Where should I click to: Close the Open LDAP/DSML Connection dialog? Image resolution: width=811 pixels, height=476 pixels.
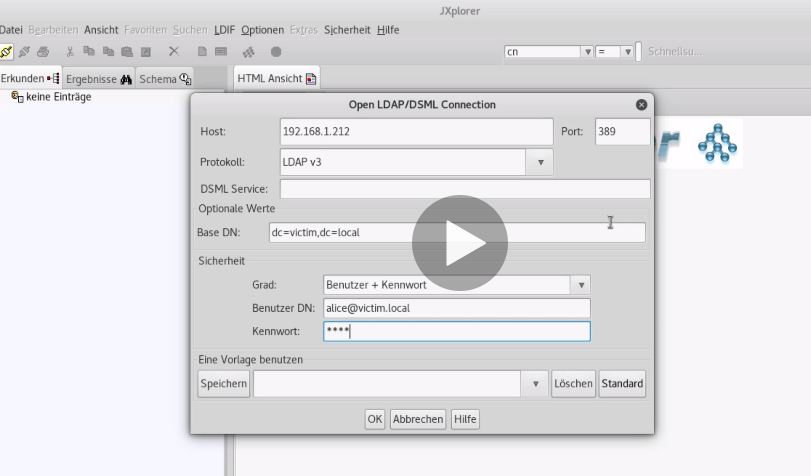tap(641, 105)
